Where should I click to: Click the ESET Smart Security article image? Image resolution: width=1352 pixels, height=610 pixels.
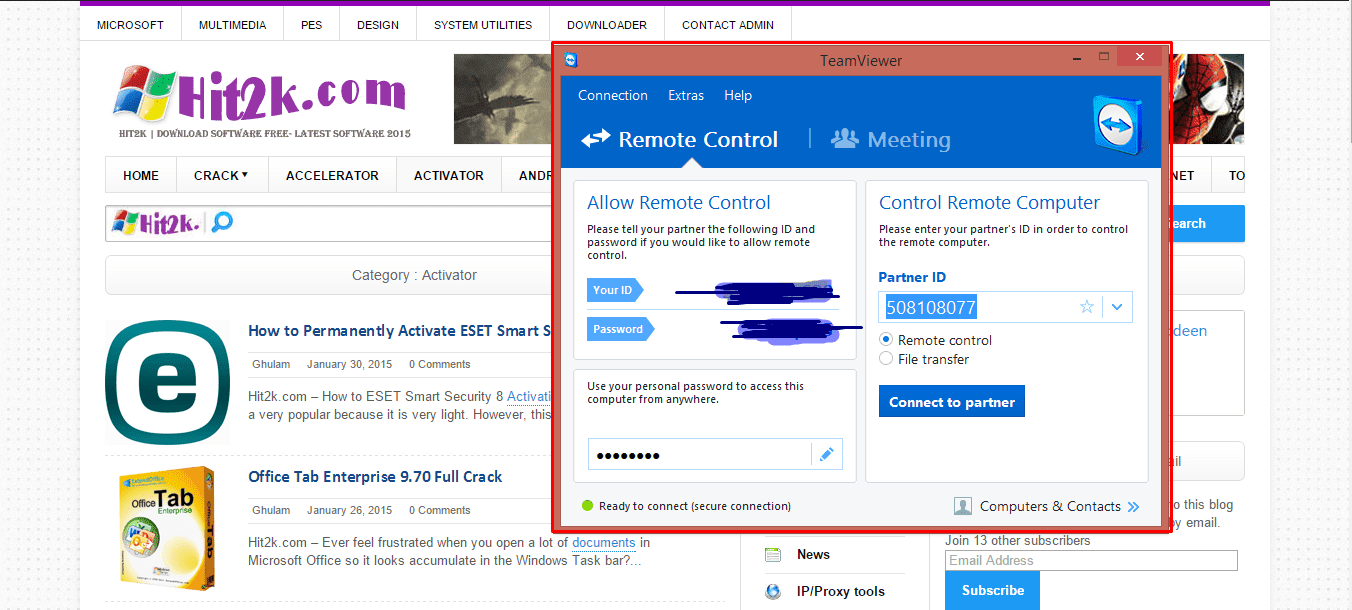pos(167,382)
